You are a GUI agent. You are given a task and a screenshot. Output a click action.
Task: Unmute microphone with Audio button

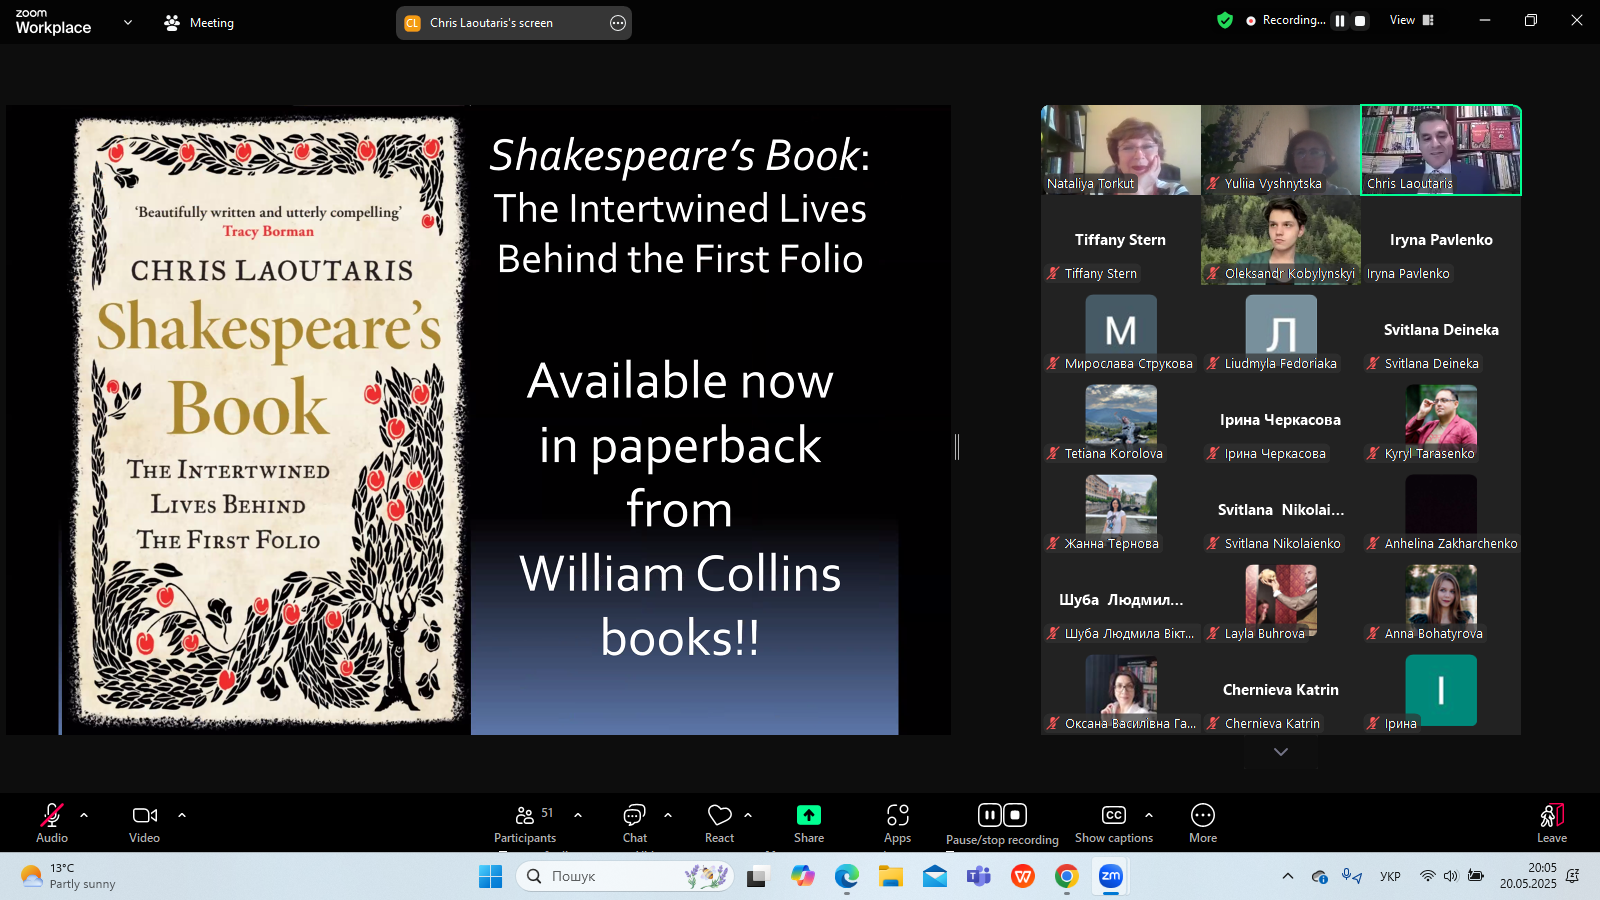click(x=51, y=823)
